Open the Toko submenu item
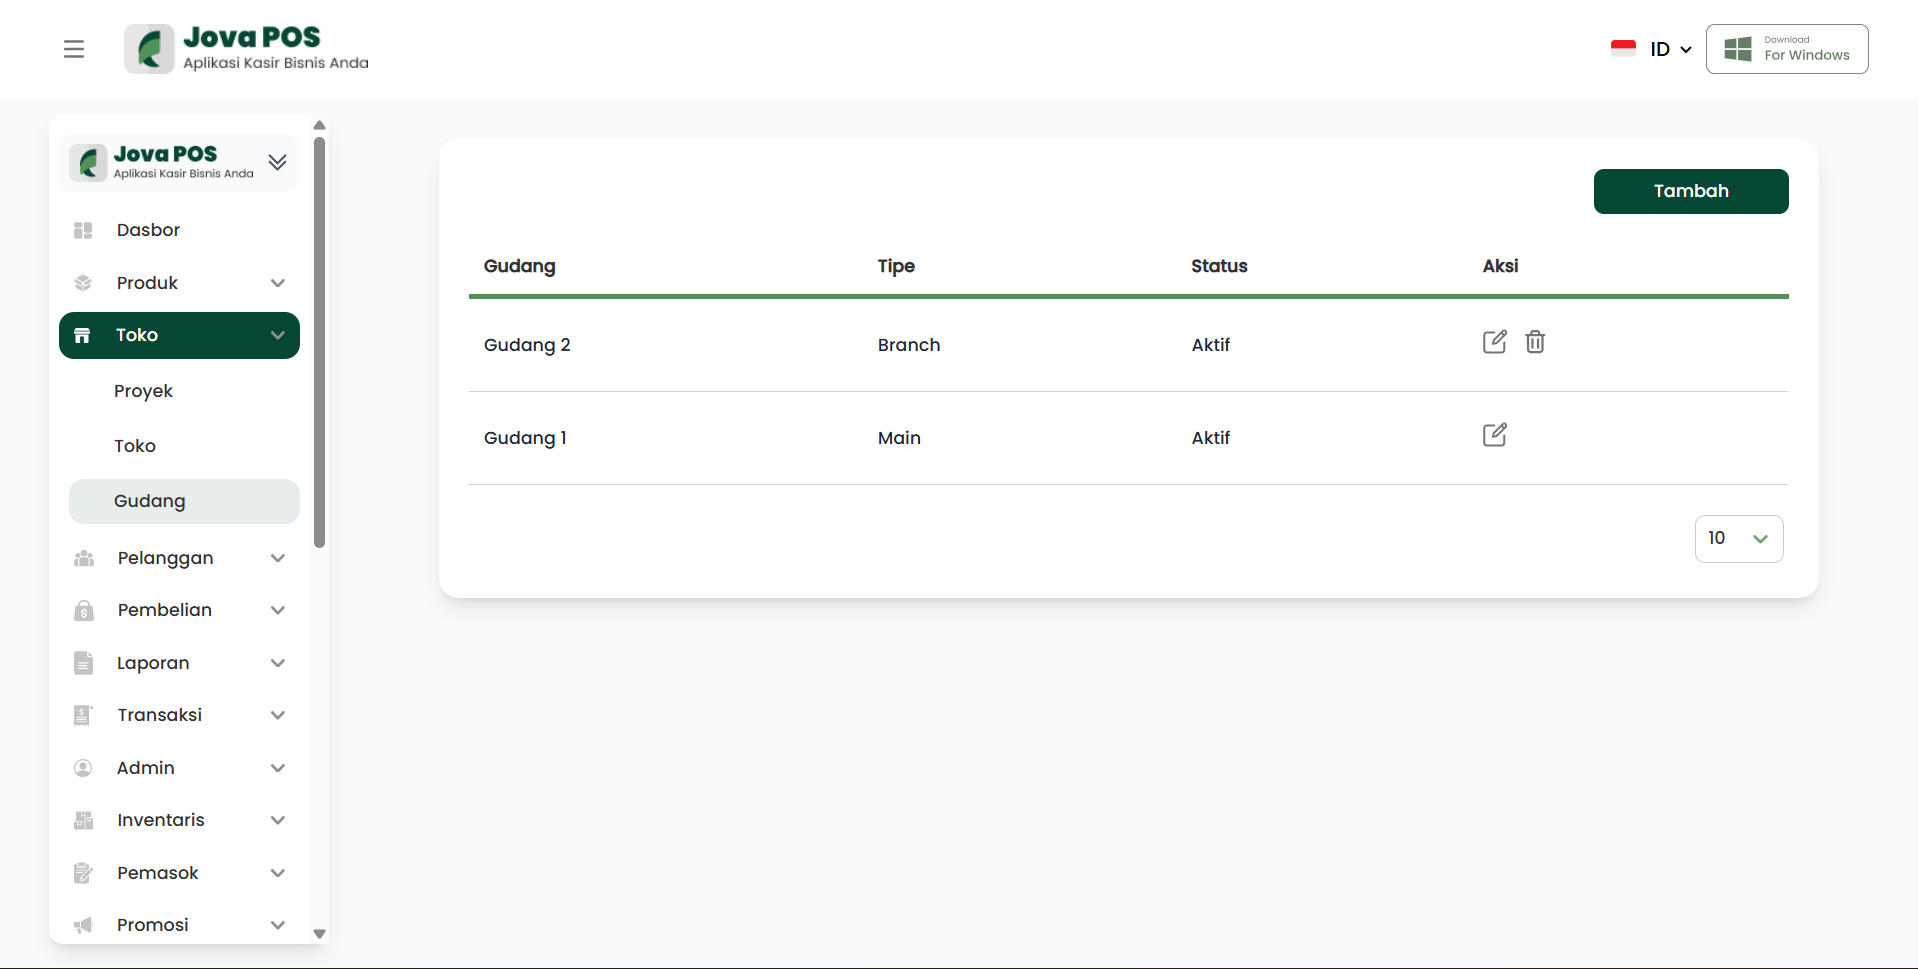 point(135,446)
